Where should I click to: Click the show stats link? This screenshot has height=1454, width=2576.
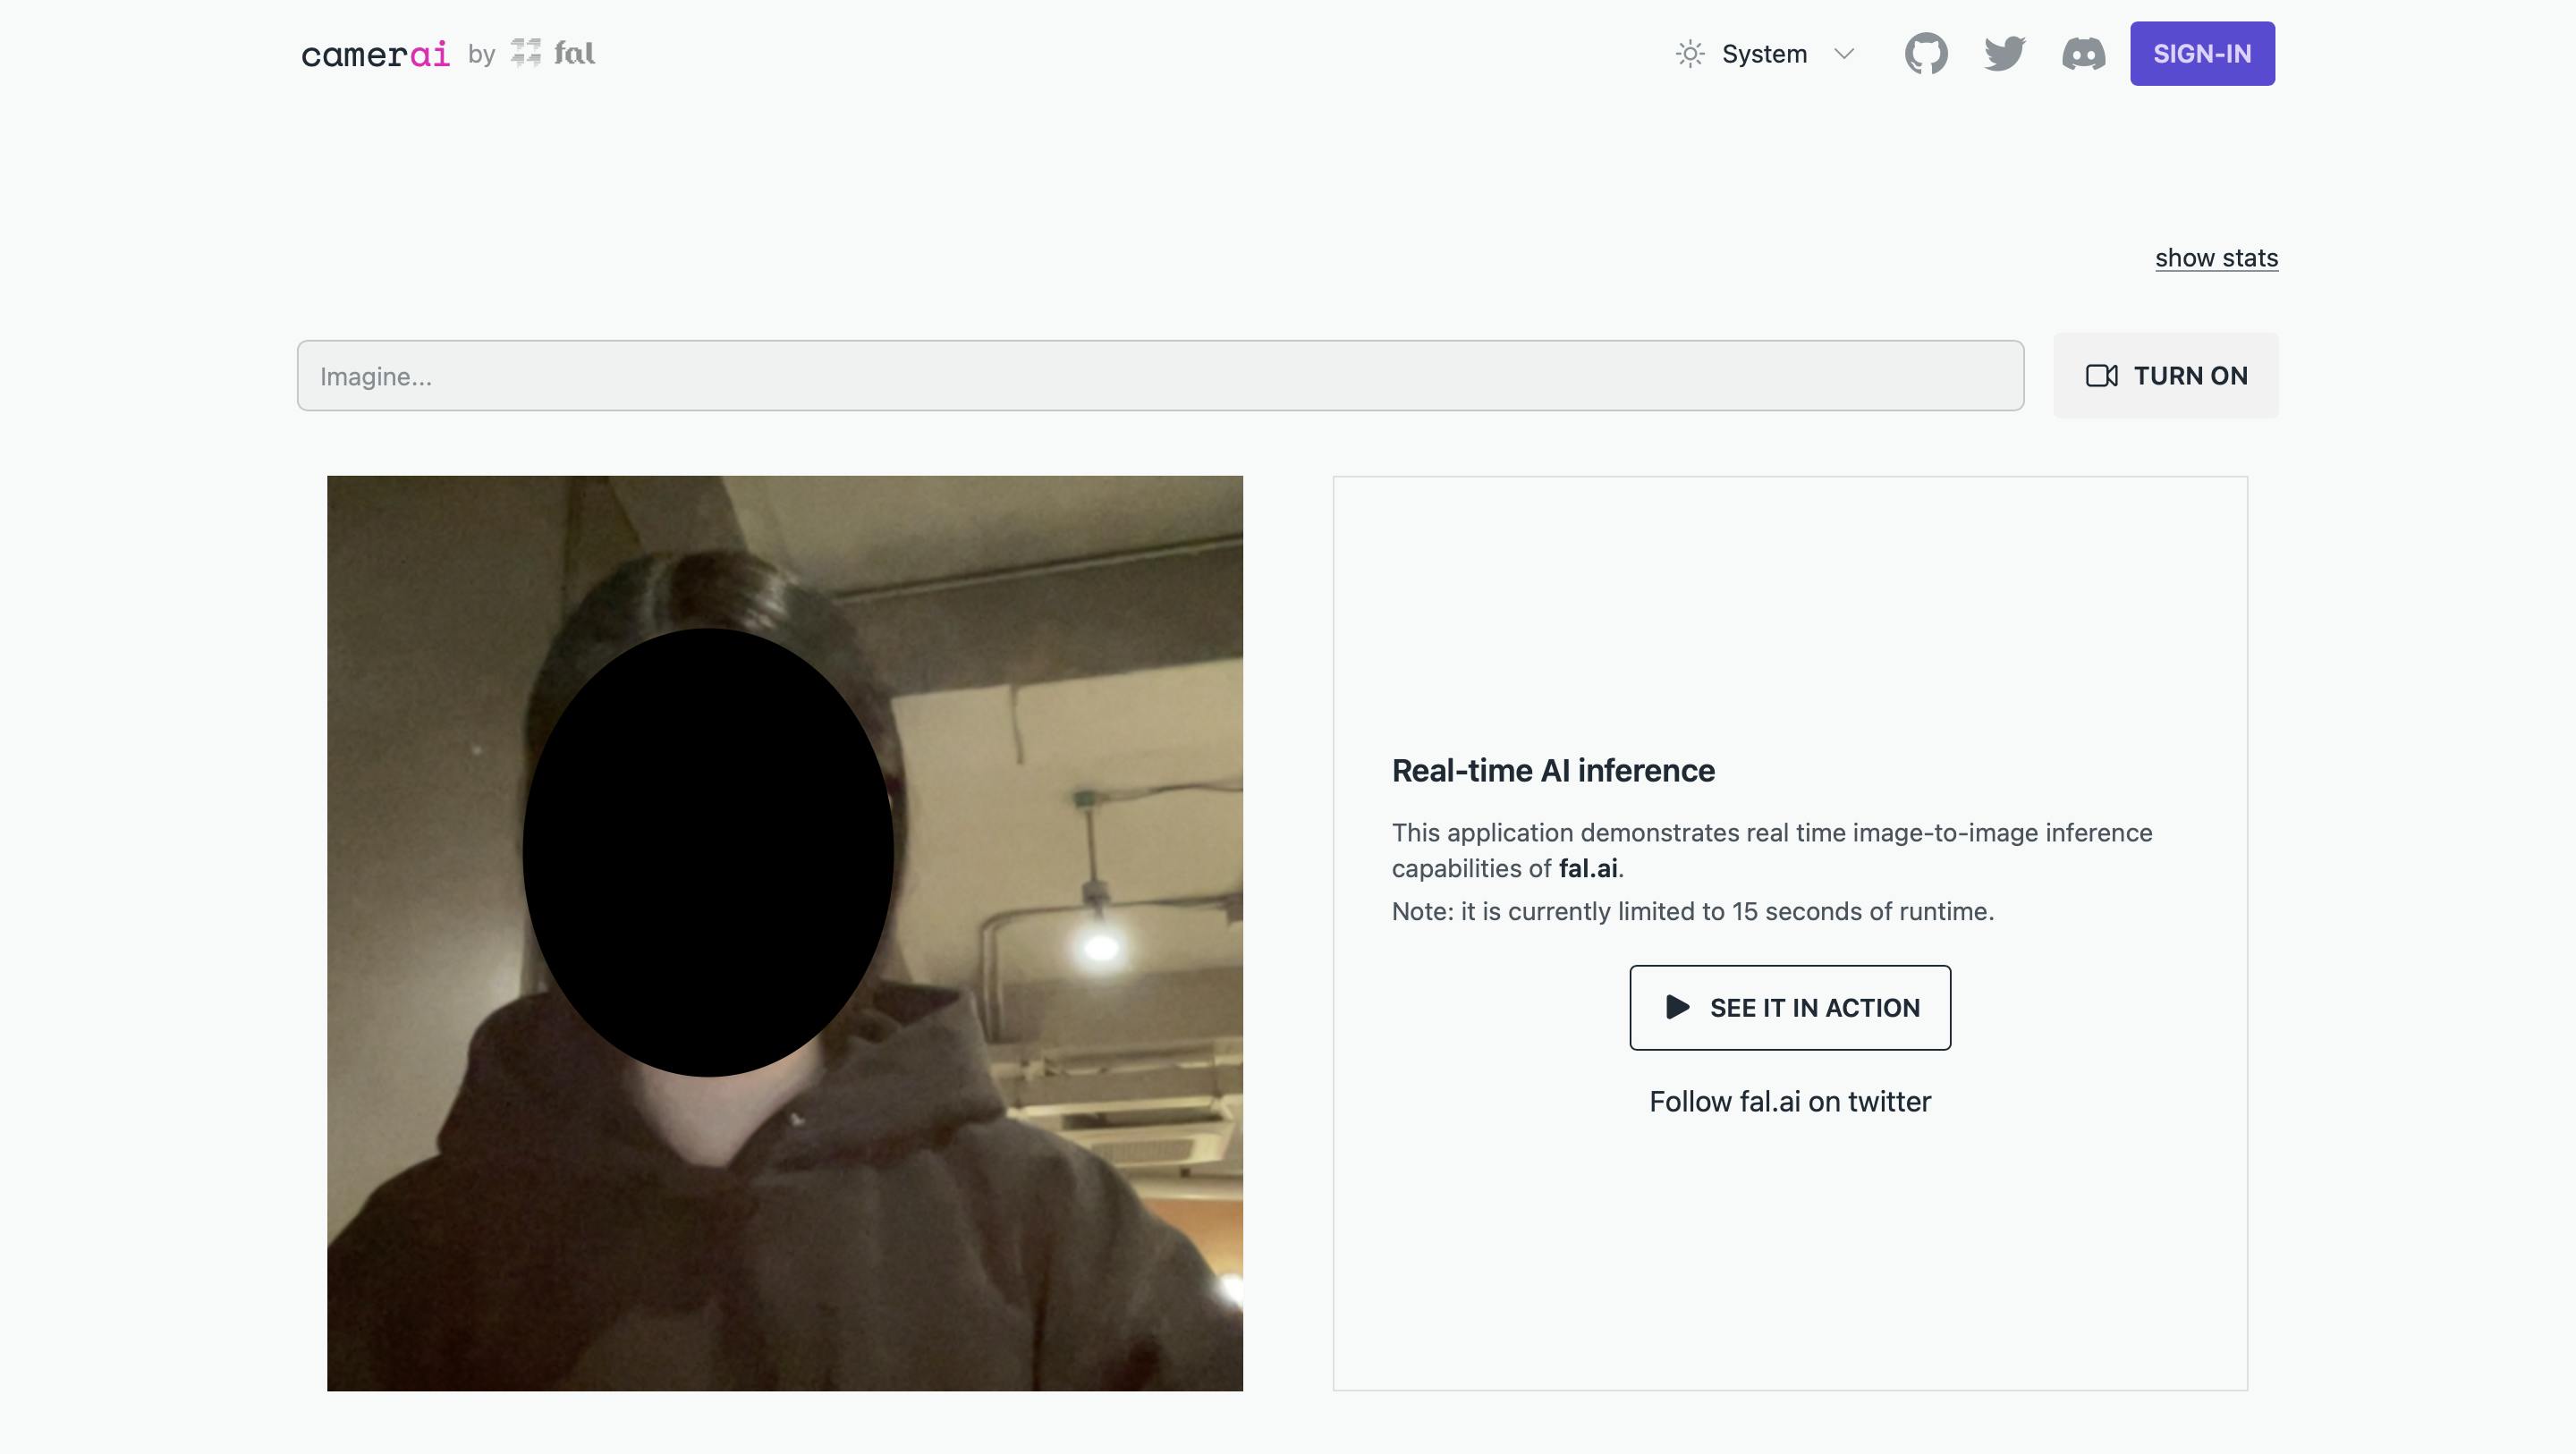2216,258
